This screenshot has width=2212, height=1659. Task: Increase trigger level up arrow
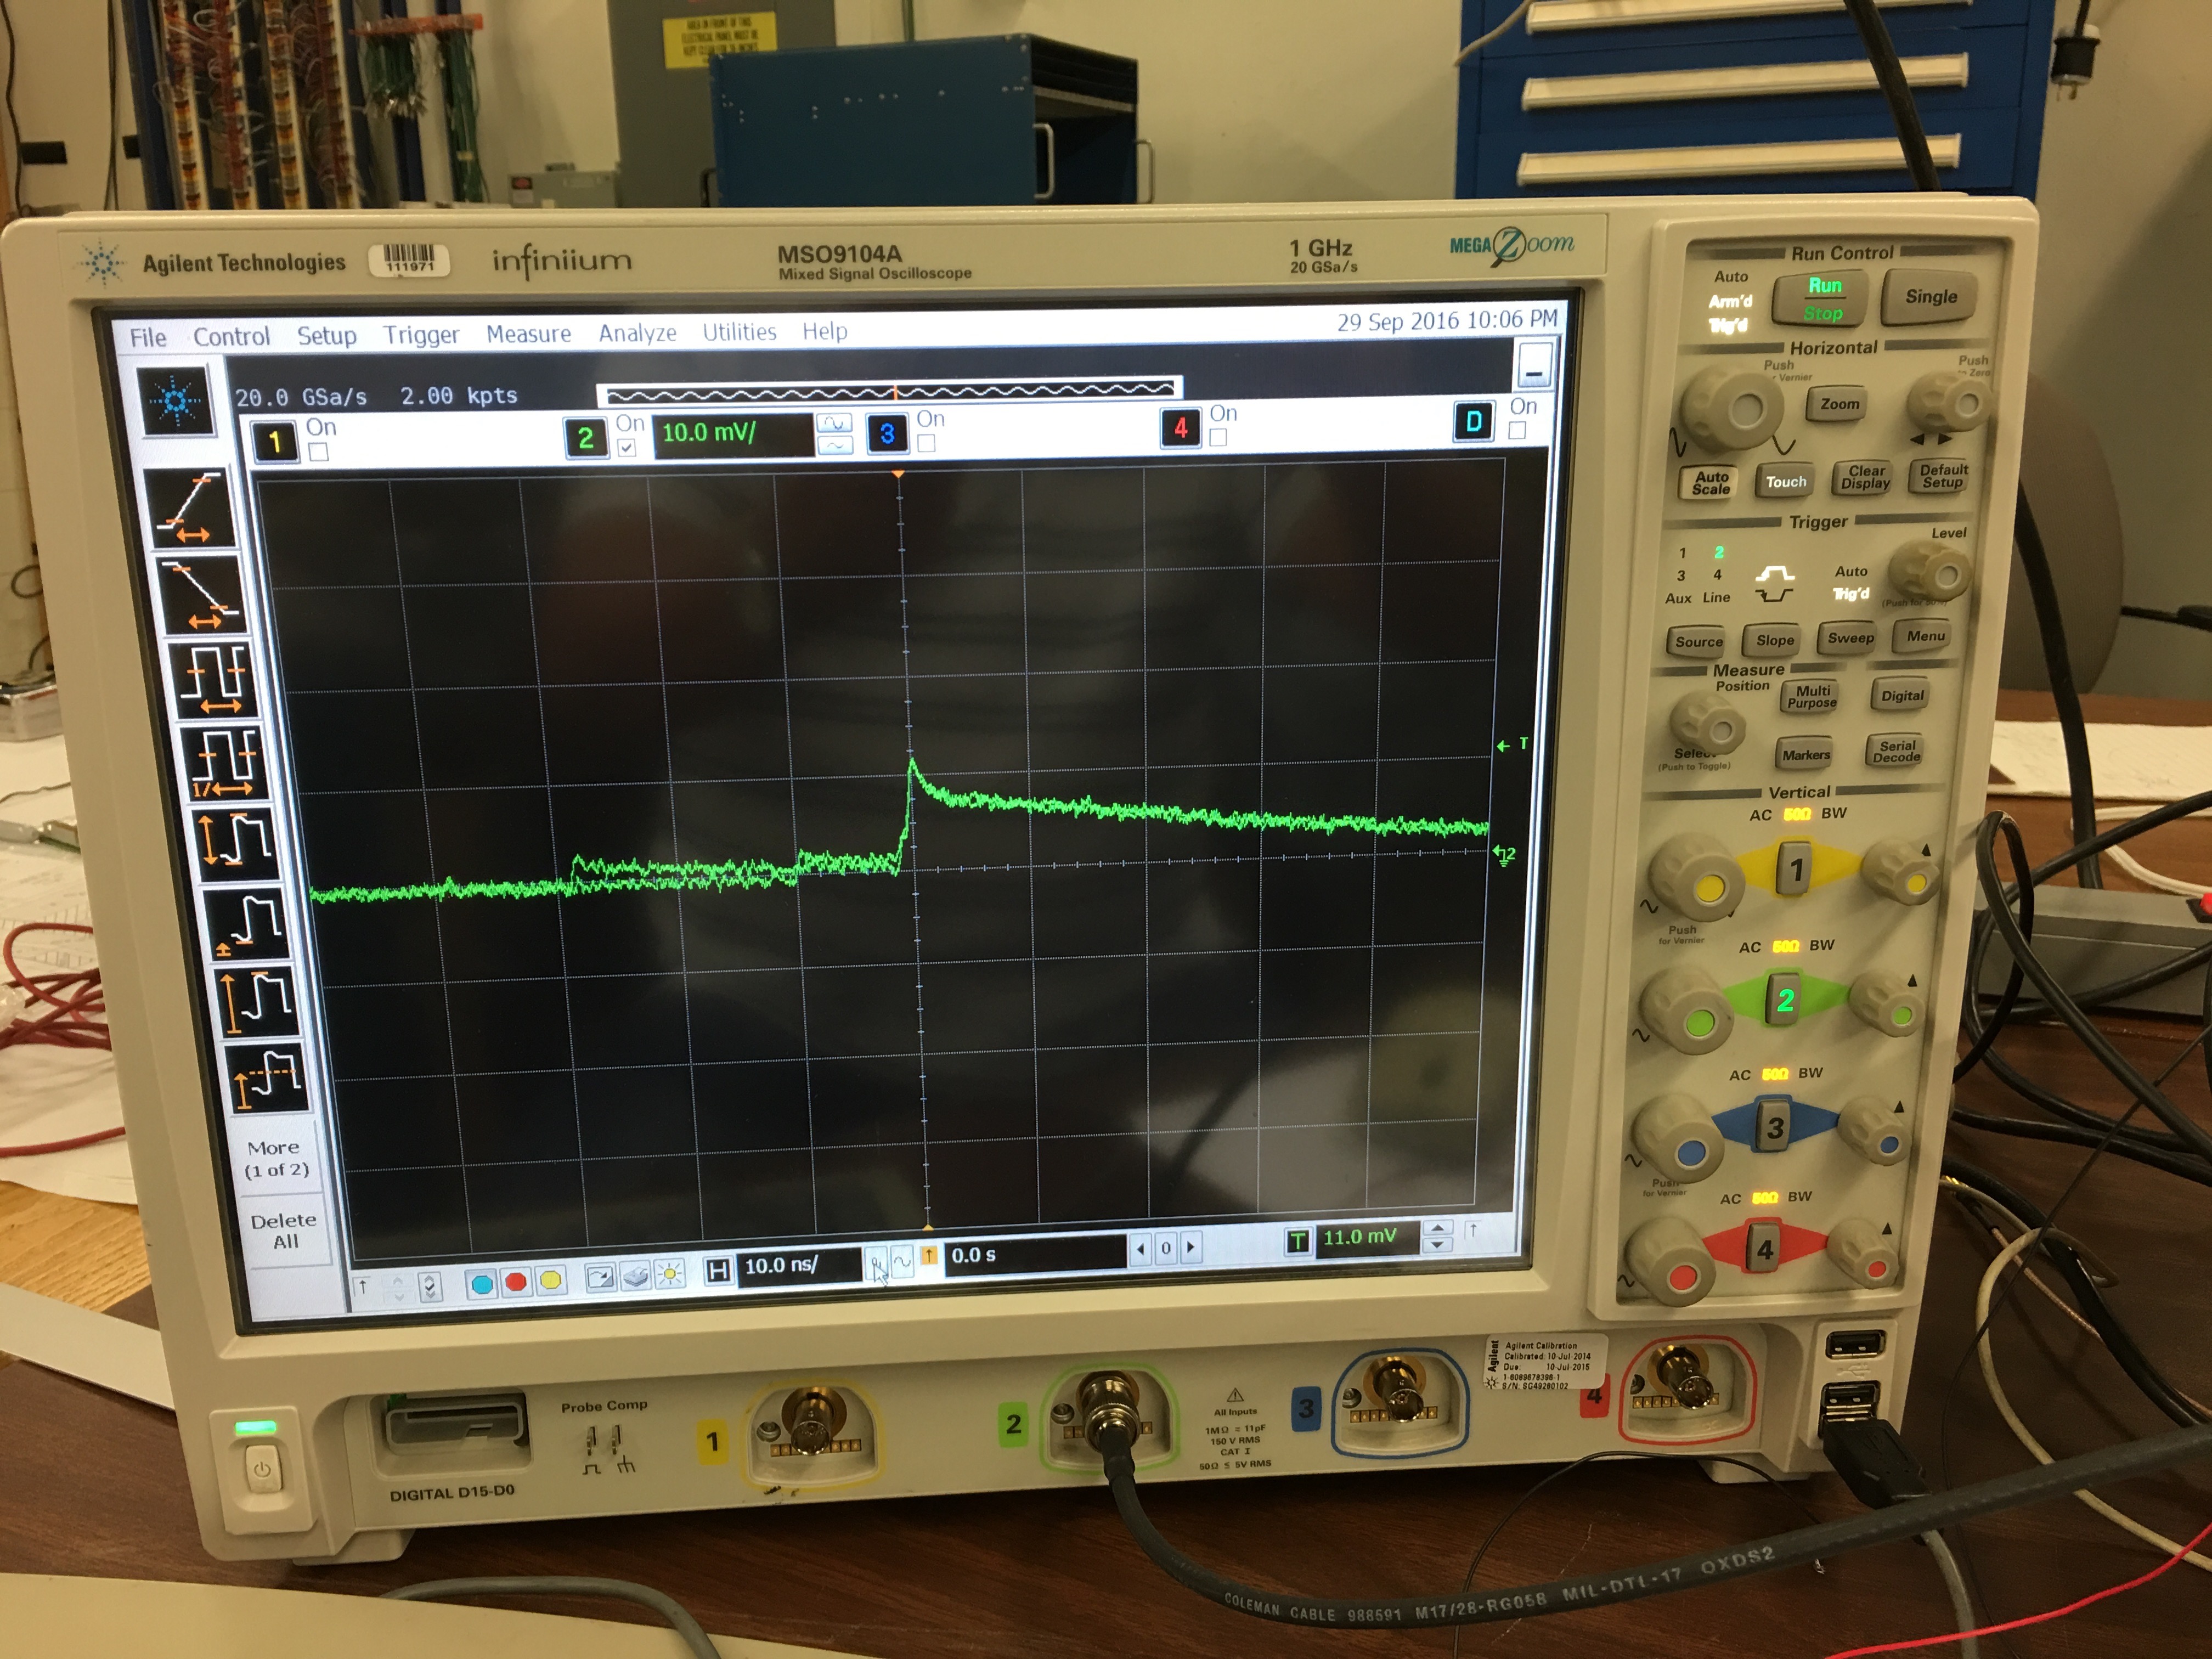coord(1437,1228)
